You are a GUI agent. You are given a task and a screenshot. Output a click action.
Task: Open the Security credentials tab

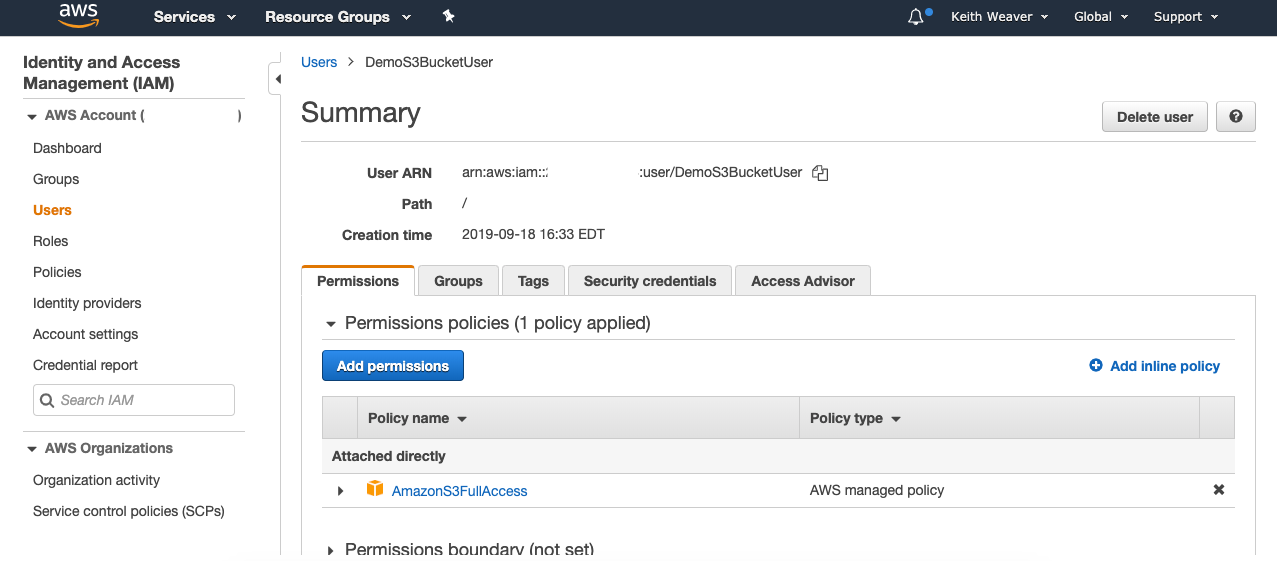coord(650,281)
